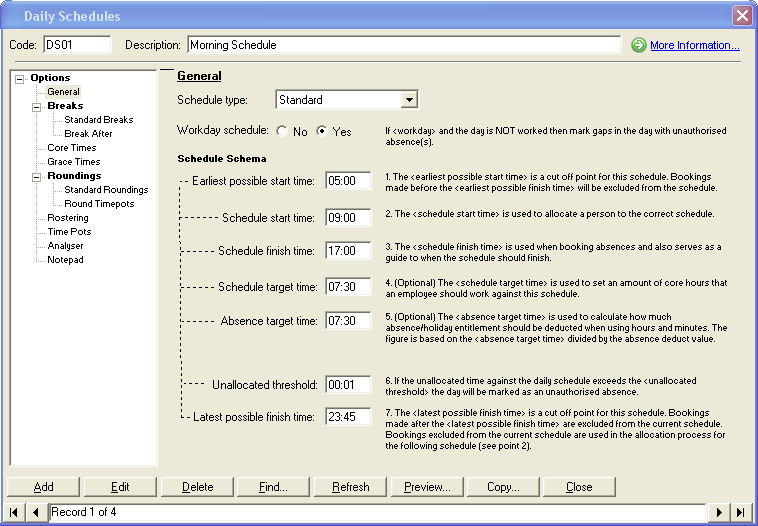Go to previous record arrow
Screen dimensions: 758x526
[35, 512]
